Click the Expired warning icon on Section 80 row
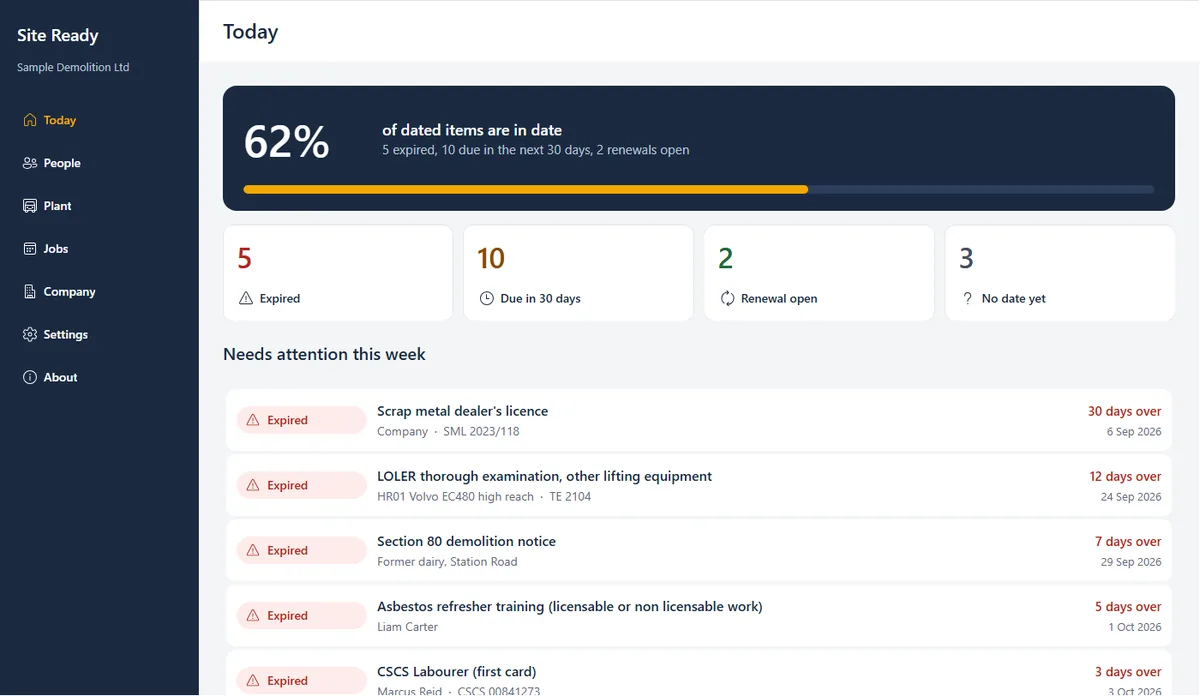The height and width of the screenshot is (696, 1200). tap(253, 550)
